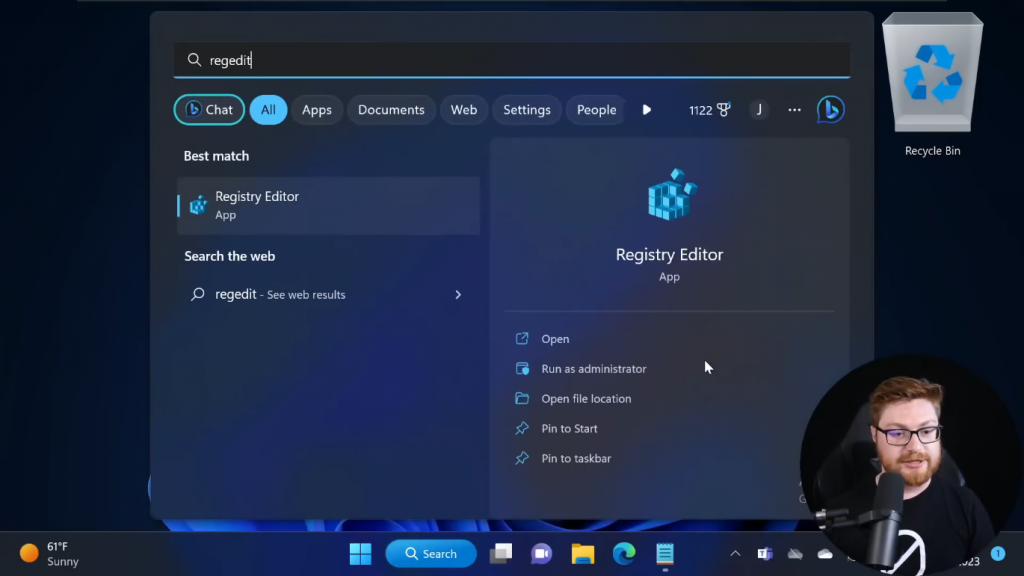Image resolution: width=1024 pixels, height=576 pixels.
Task: Click the Open arrow icon
Action: (x=522, y=338)
